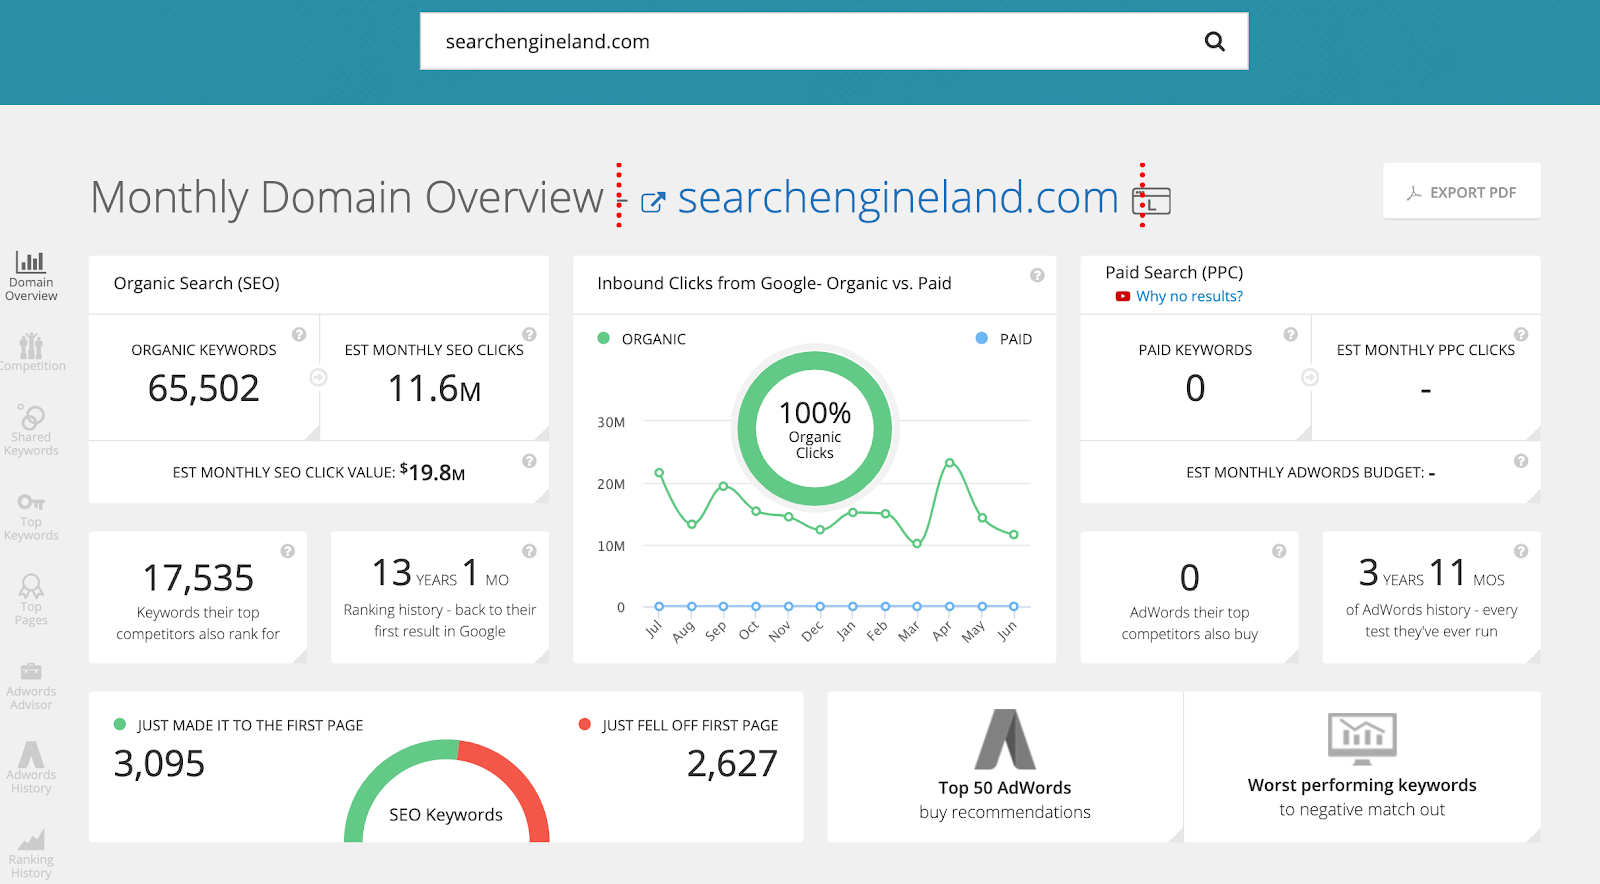Open Adwords History in the sidebar
1600x884 pixels.
(x=31, y=768)
